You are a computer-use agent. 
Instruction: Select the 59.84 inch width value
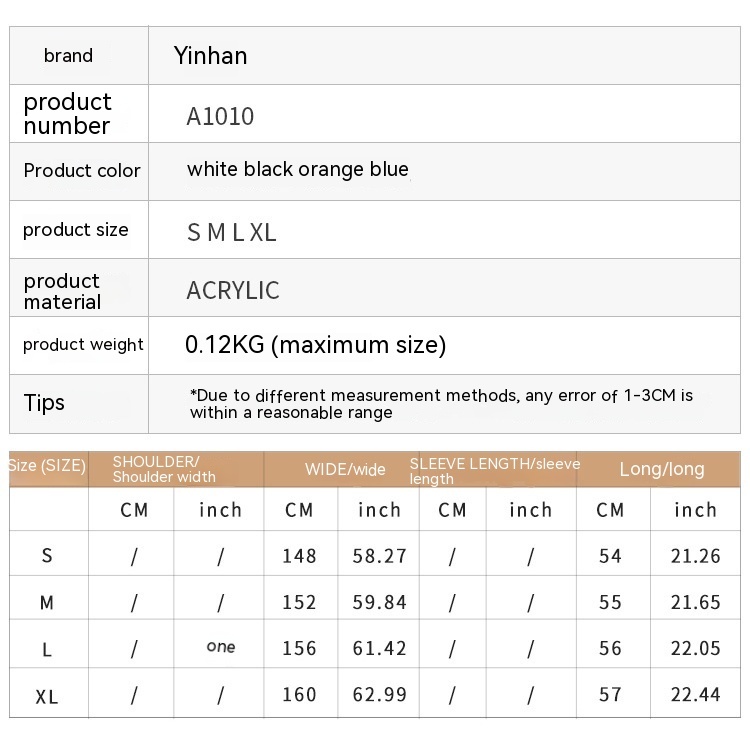(380, 602)
